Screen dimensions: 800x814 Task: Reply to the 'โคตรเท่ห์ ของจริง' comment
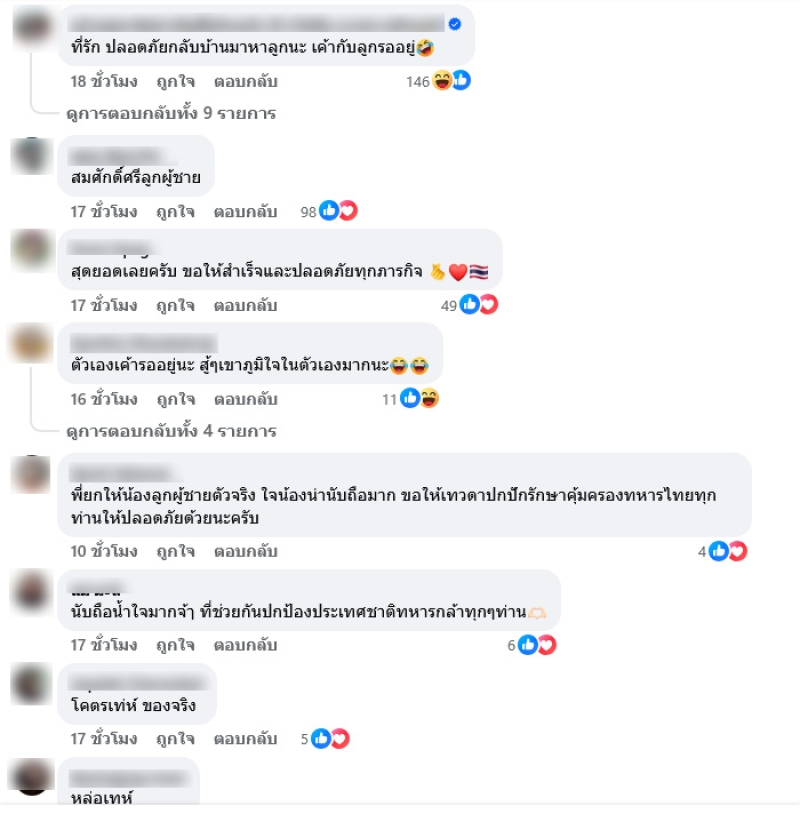tap(246, 739)
